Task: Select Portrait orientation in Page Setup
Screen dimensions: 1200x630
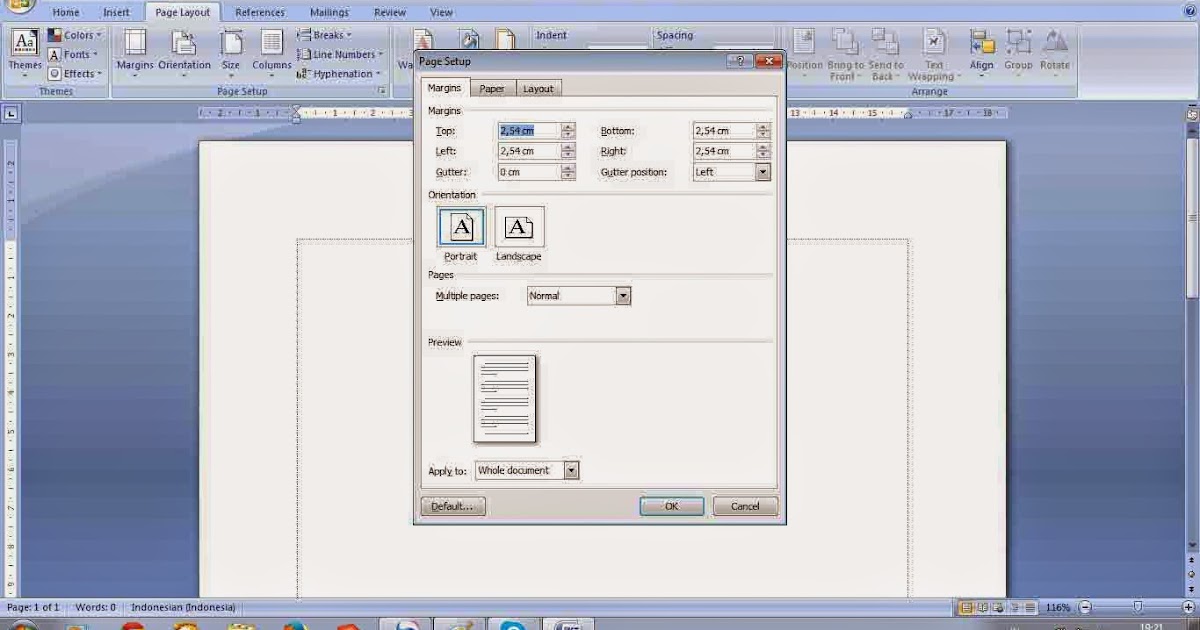Action: pyautogui.click(x=461, y=235)
